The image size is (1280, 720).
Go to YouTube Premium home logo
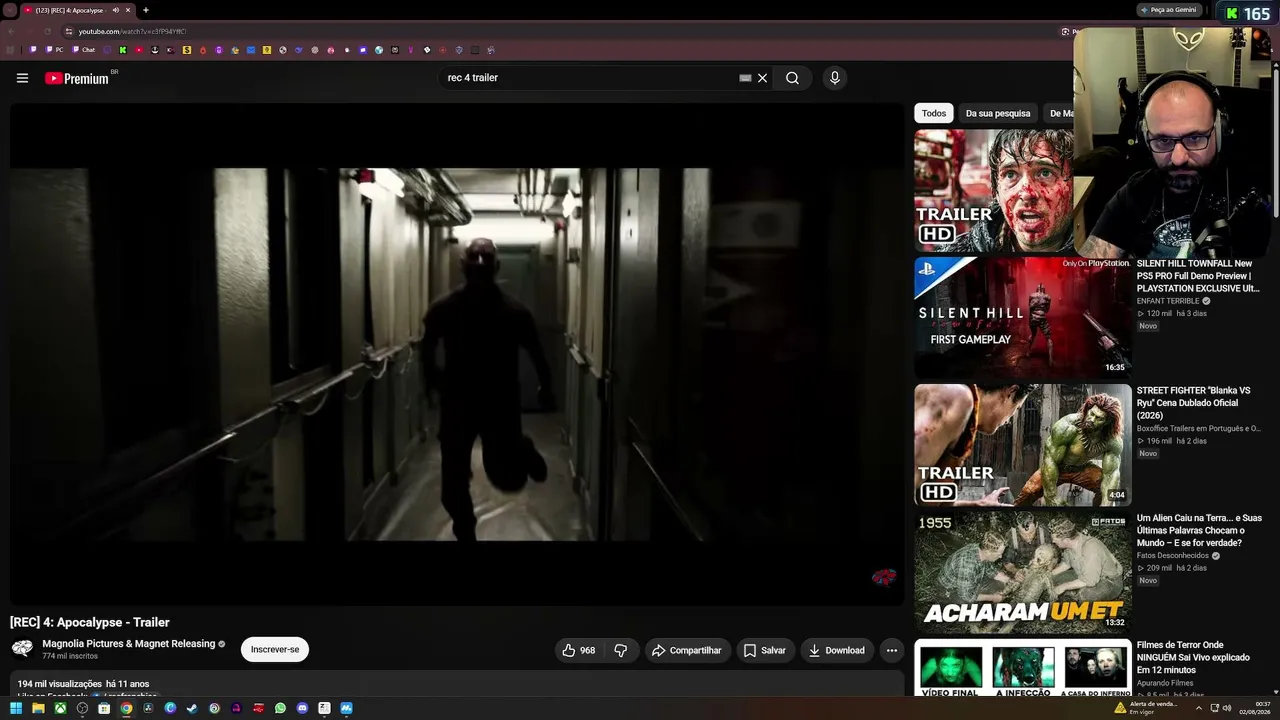[x=77, y=78]
